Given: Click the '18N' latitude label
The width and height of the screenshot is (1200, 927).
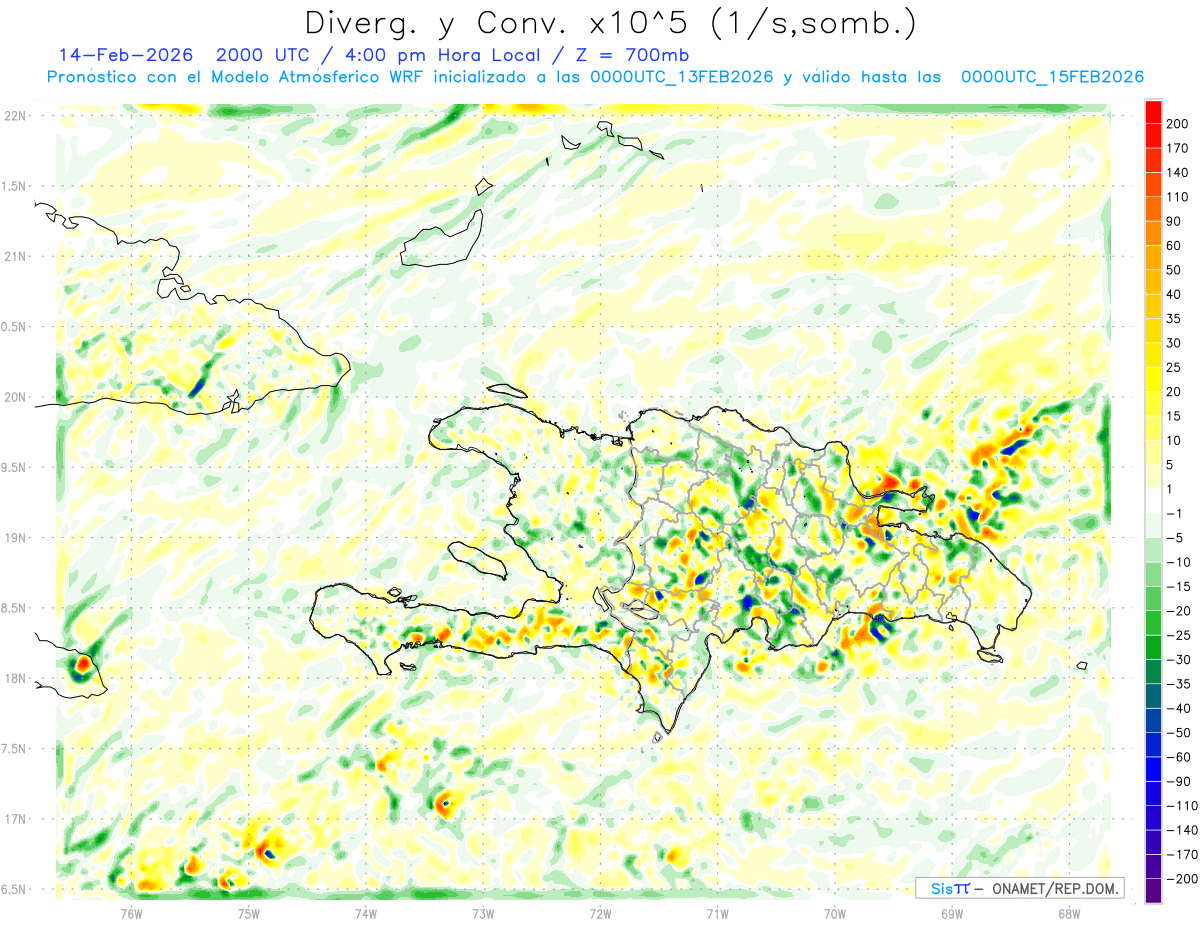Looking at the screenshot, I should coord(16,678).
